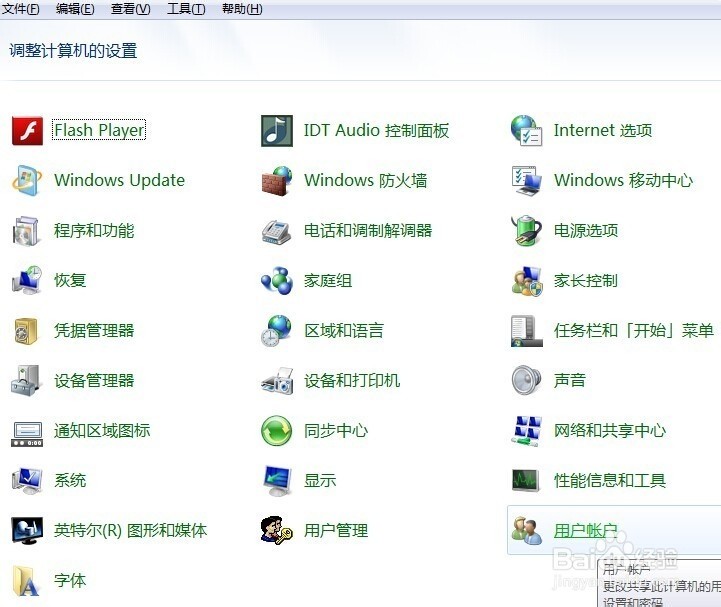Open the 家庭组 spheres icon
Viewport: 721px width, 607px height.
pyautogui.click(x=277, y=280)
